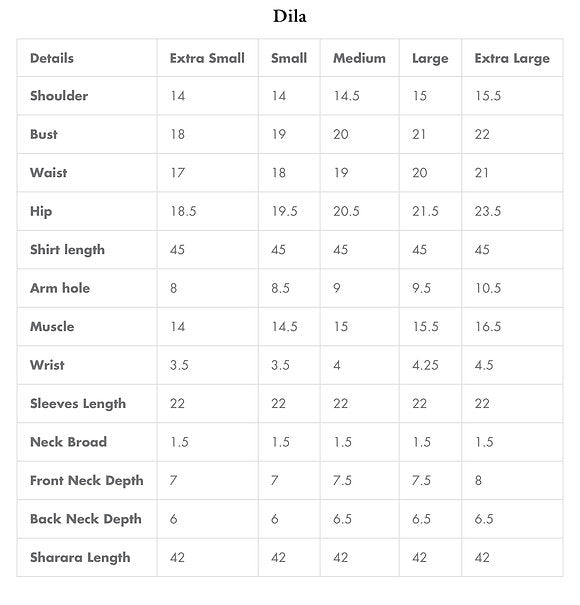Click the Extra Large hip value 23.5
Image resolution: width=580 pixels, height=605 pixels.
488,211
